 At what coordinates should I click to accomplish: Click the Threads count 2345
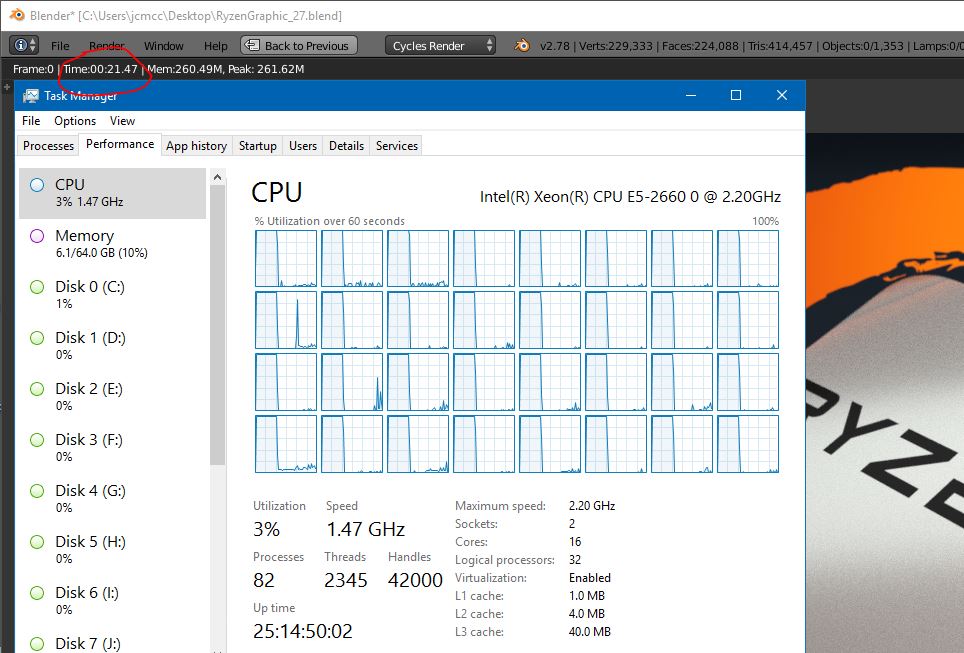346,580
